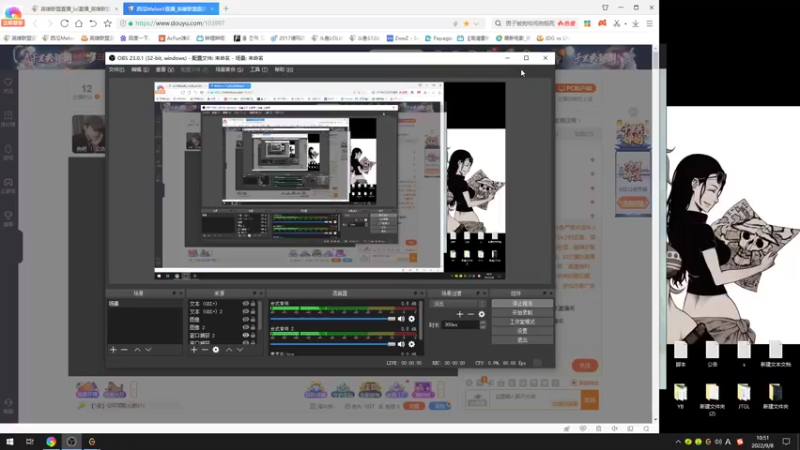
Task: Move the selected source up
Action: [x=229, y=349]
